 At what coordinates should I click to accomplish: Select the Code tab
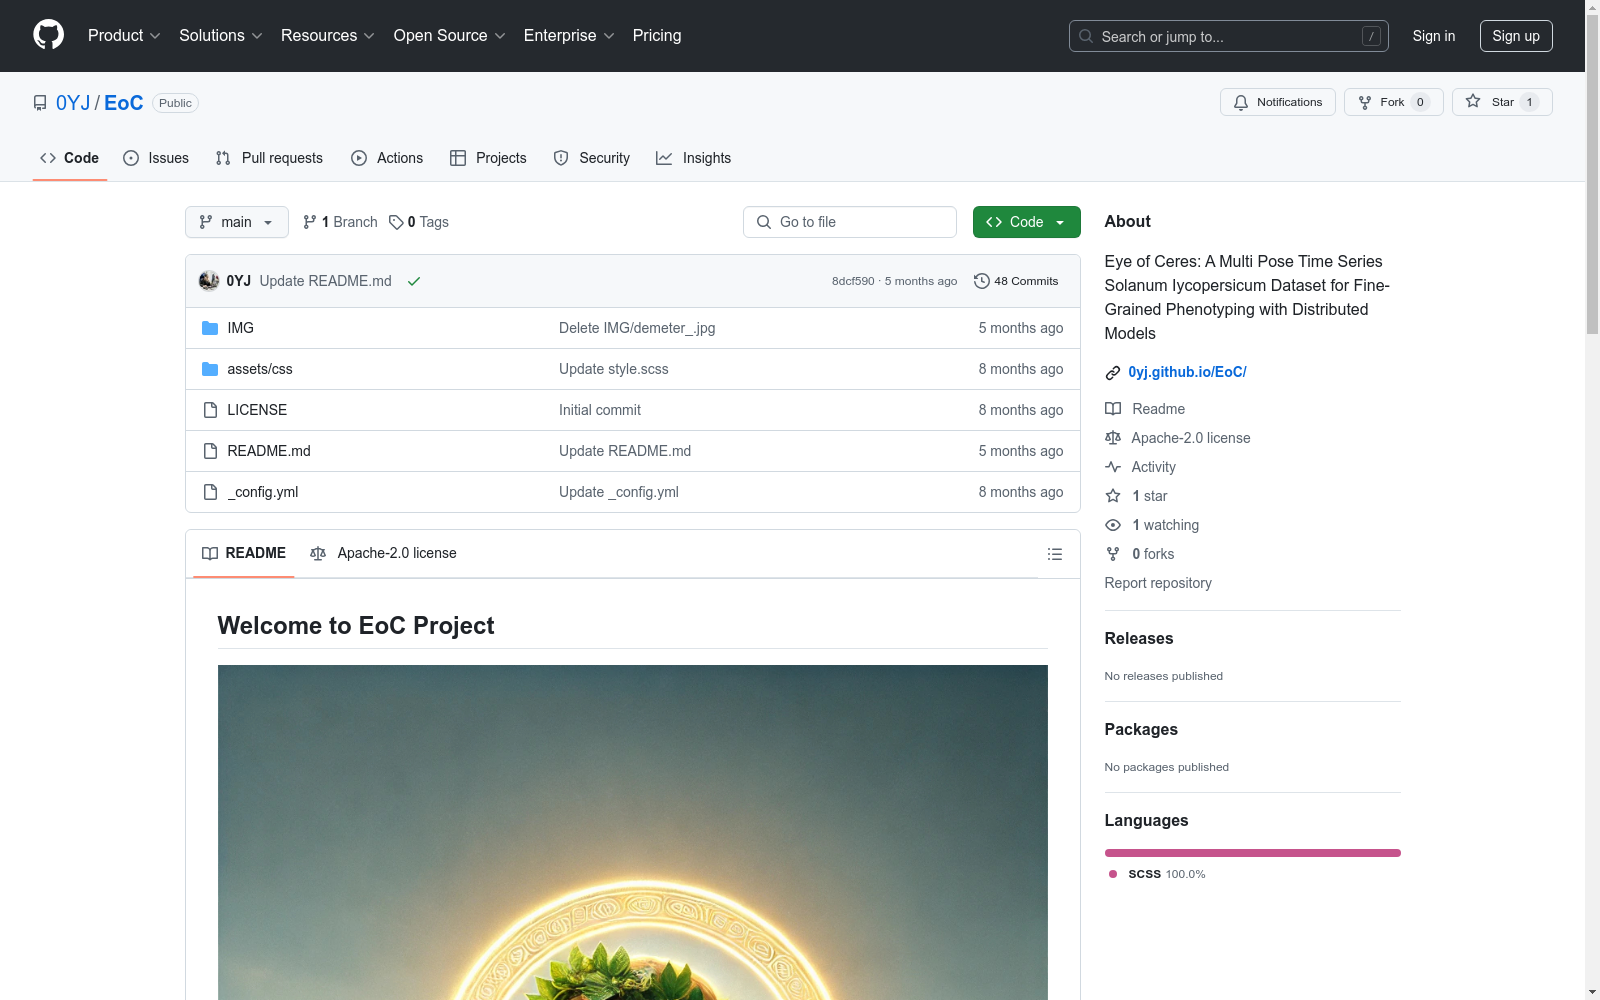(x=69, y=158)
